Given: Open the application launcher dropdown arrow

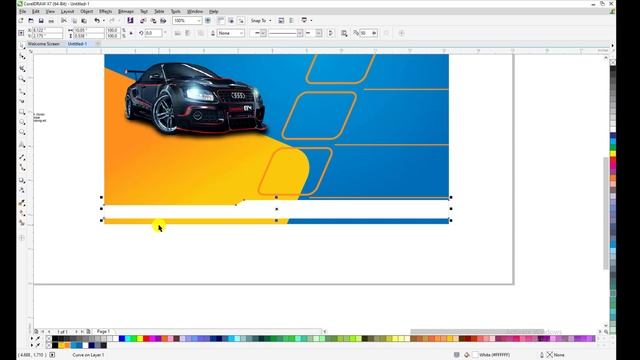Looking at the screenshot, I should tap(311, 20).
